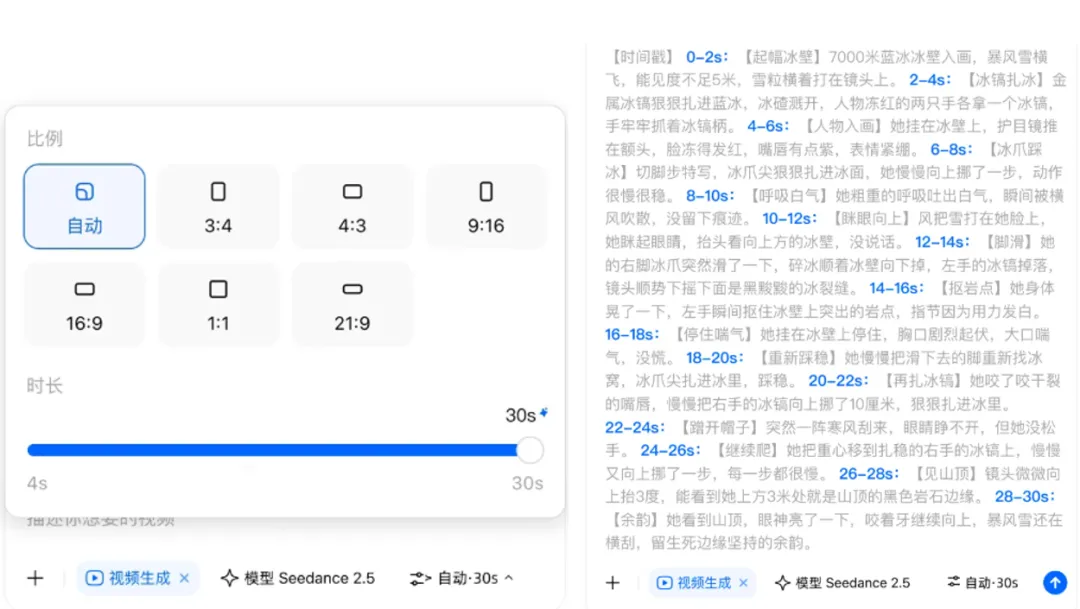Choose the 9:16 aspect ratio
This screenshot has height=609, width=1080.
coord(486,206)
